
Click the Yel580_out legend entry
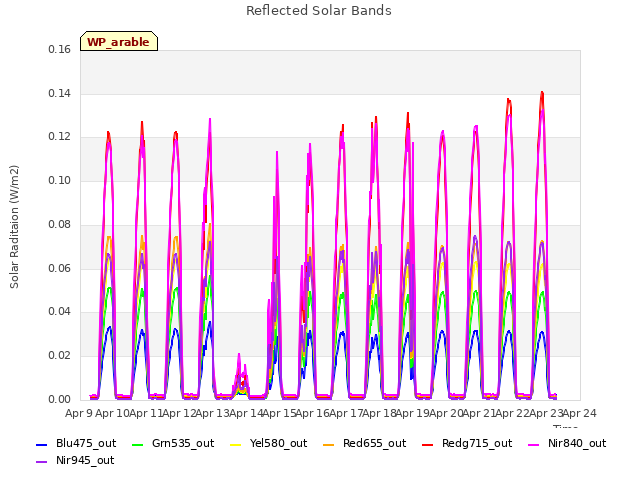pos(269,443)
